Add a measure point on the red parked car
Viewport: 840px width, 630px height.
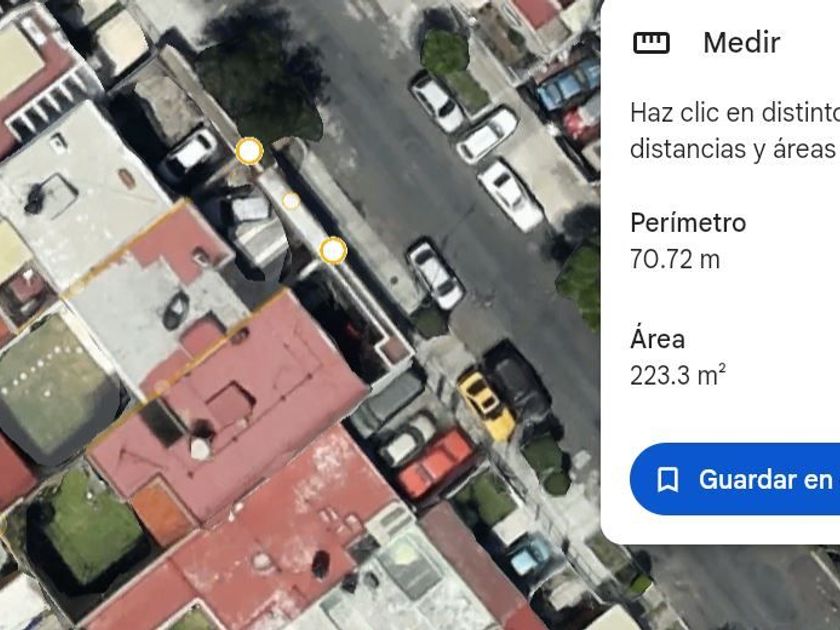click(436, 462)
